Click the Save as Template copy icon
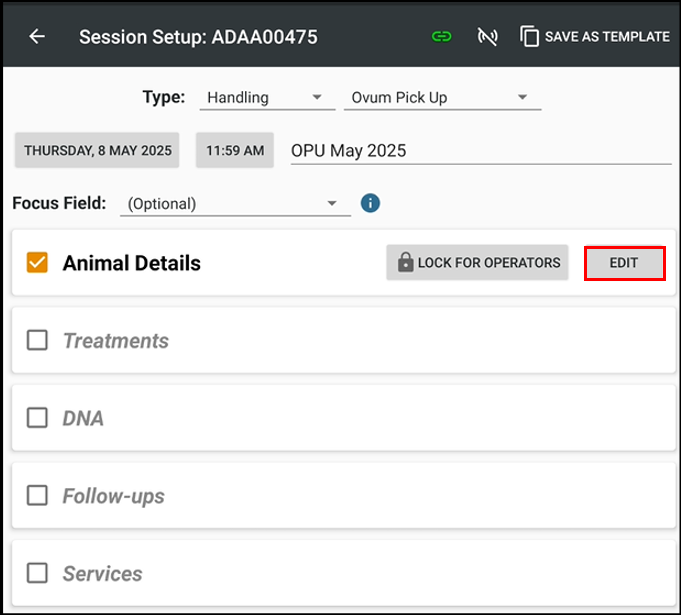The height and width of the screenshot is (615, 681). click(x=529, y=36)
